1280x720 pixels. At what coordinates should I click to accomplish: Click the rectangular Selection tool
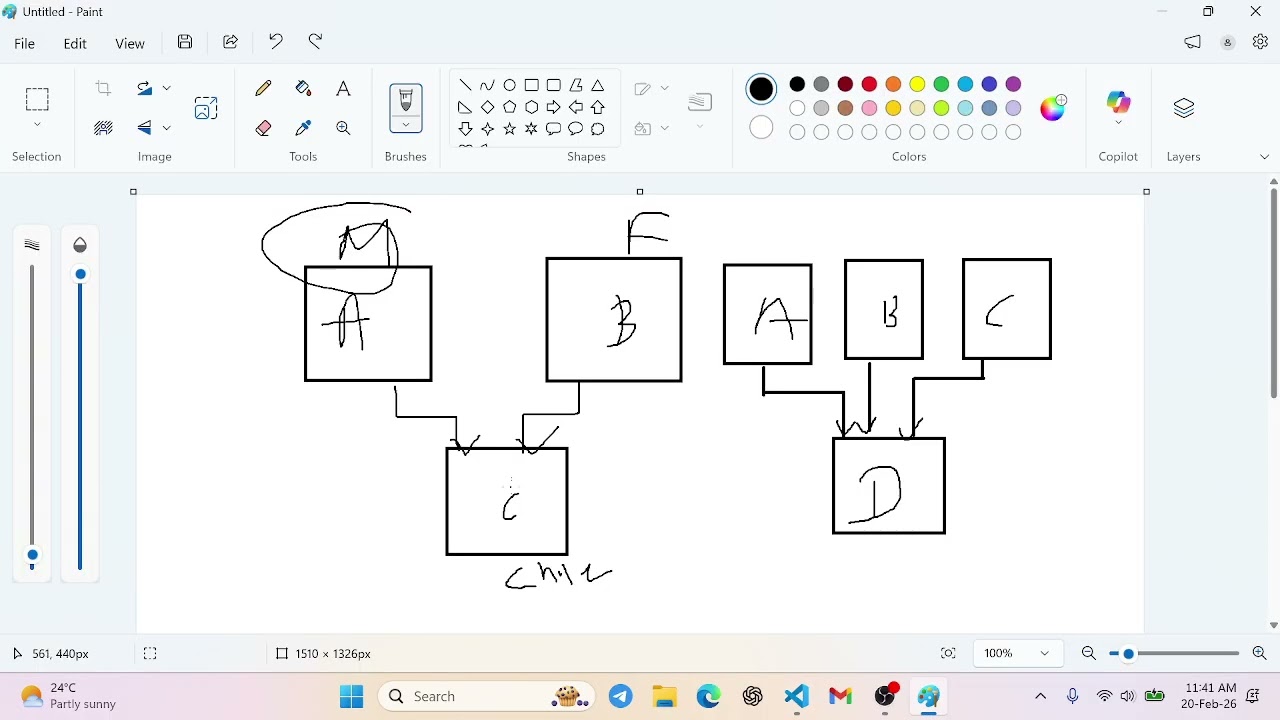[x=37, y=99]
